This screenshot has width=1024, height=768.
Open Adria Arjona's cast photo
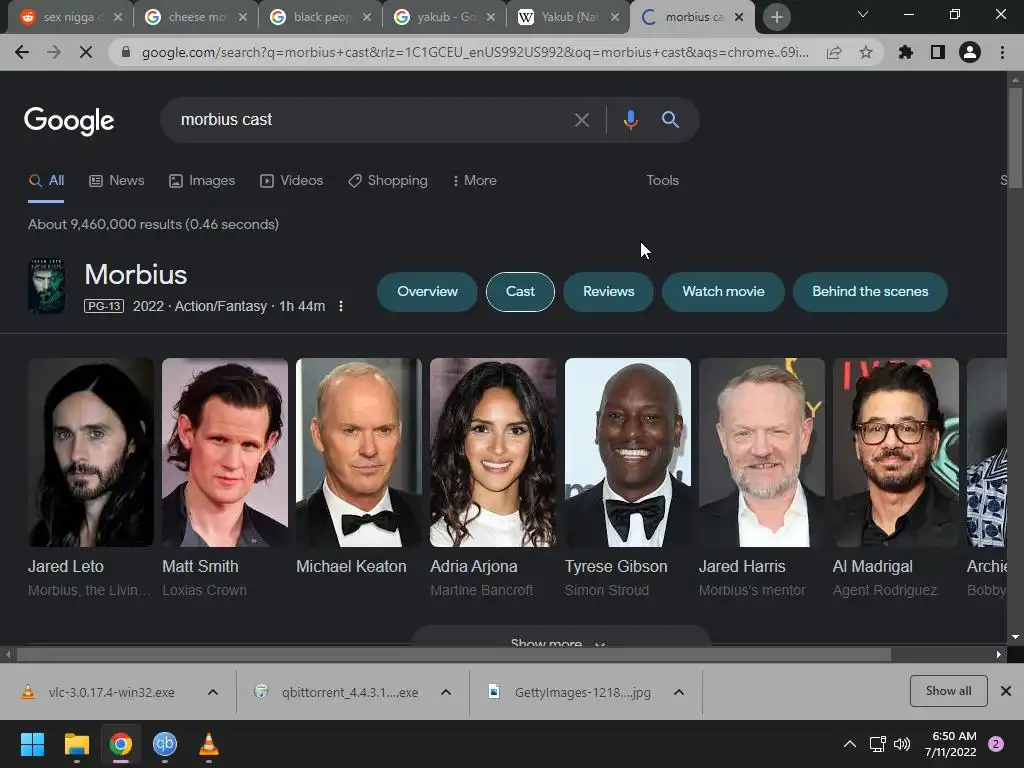coord(493,452)
